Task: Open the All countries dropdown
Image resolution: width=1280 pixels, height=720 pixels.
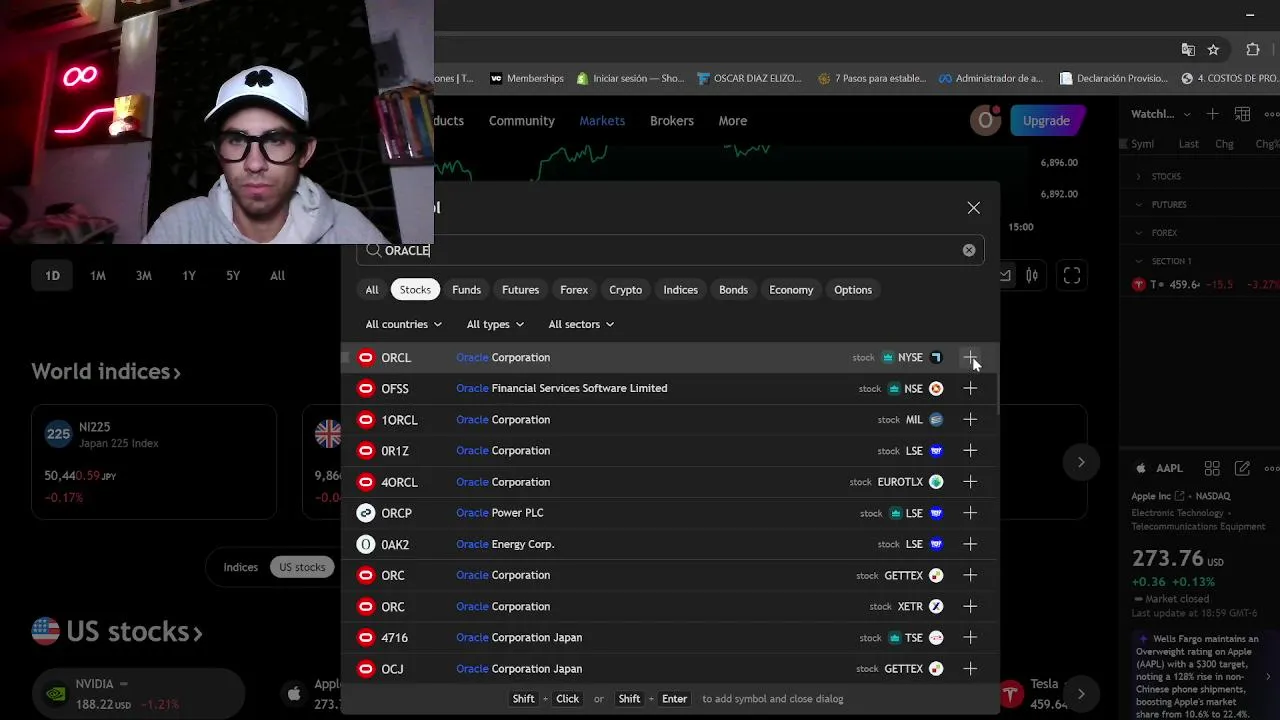Action: pos(404,324)
